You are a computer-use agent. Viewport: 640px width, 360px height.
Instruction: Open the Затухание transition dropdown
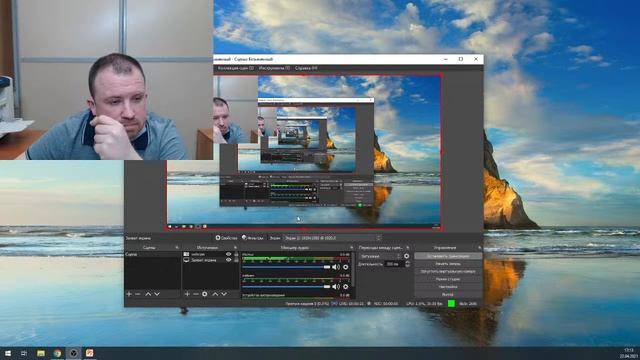tap(380, 256)
